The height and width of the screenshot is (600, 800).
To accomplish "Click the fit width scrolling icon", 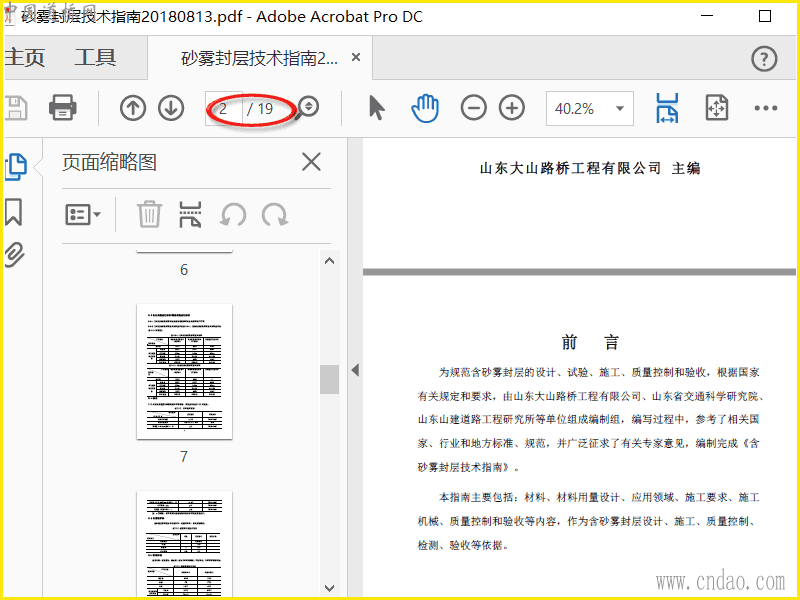I will [667, 108].
